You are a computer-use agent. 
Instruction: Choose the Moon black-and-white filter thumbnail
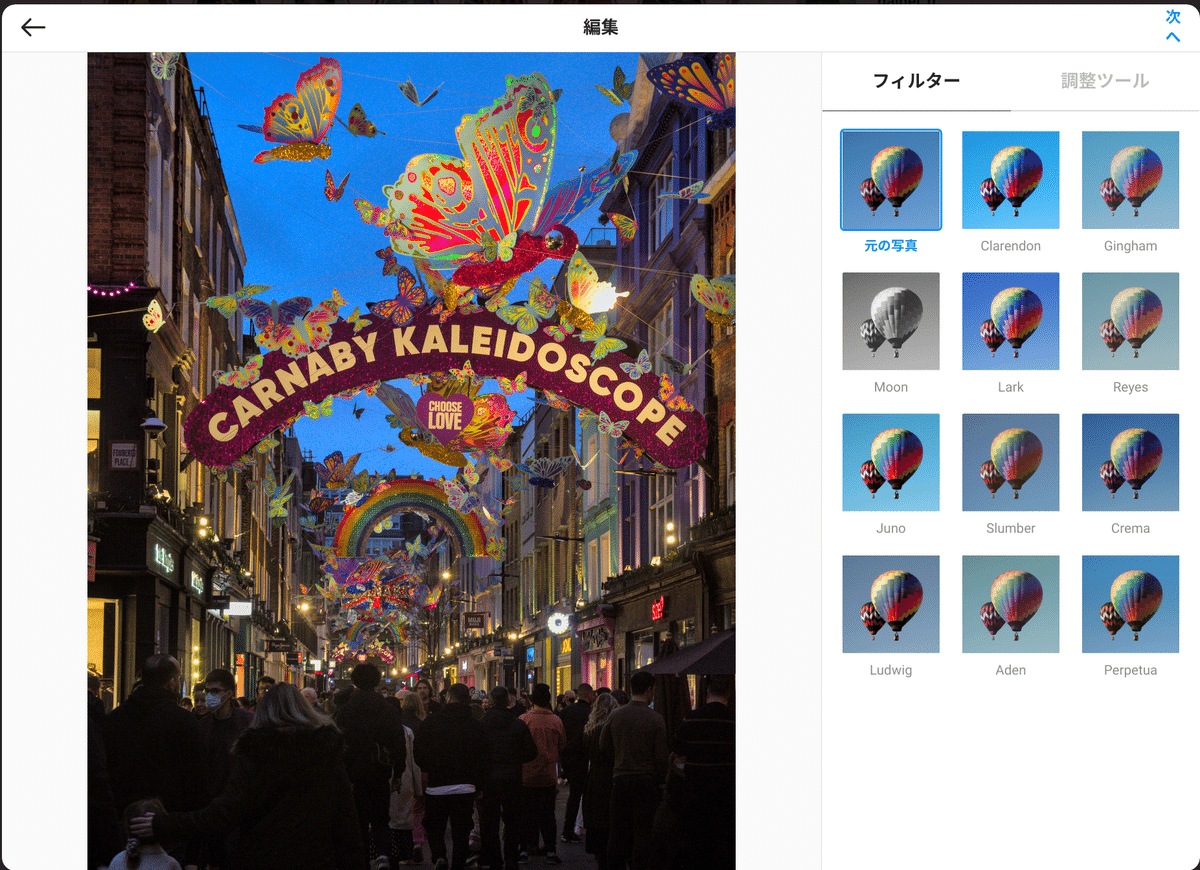[891, 321]
